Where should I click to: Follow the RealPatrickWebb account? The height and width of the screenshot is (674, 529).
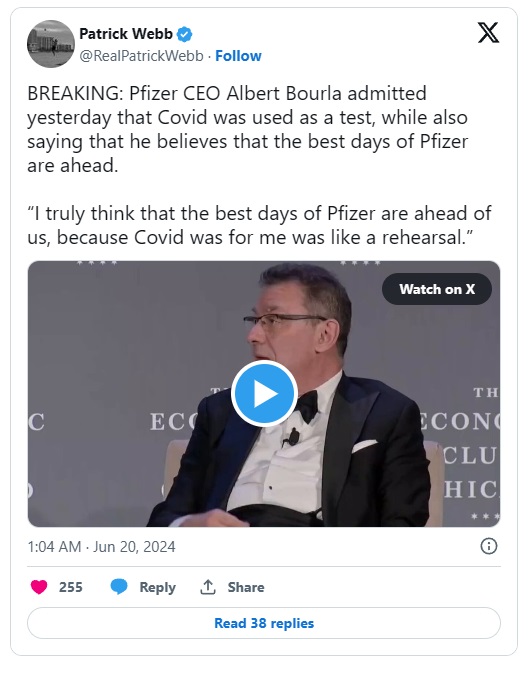click(238, 56)
